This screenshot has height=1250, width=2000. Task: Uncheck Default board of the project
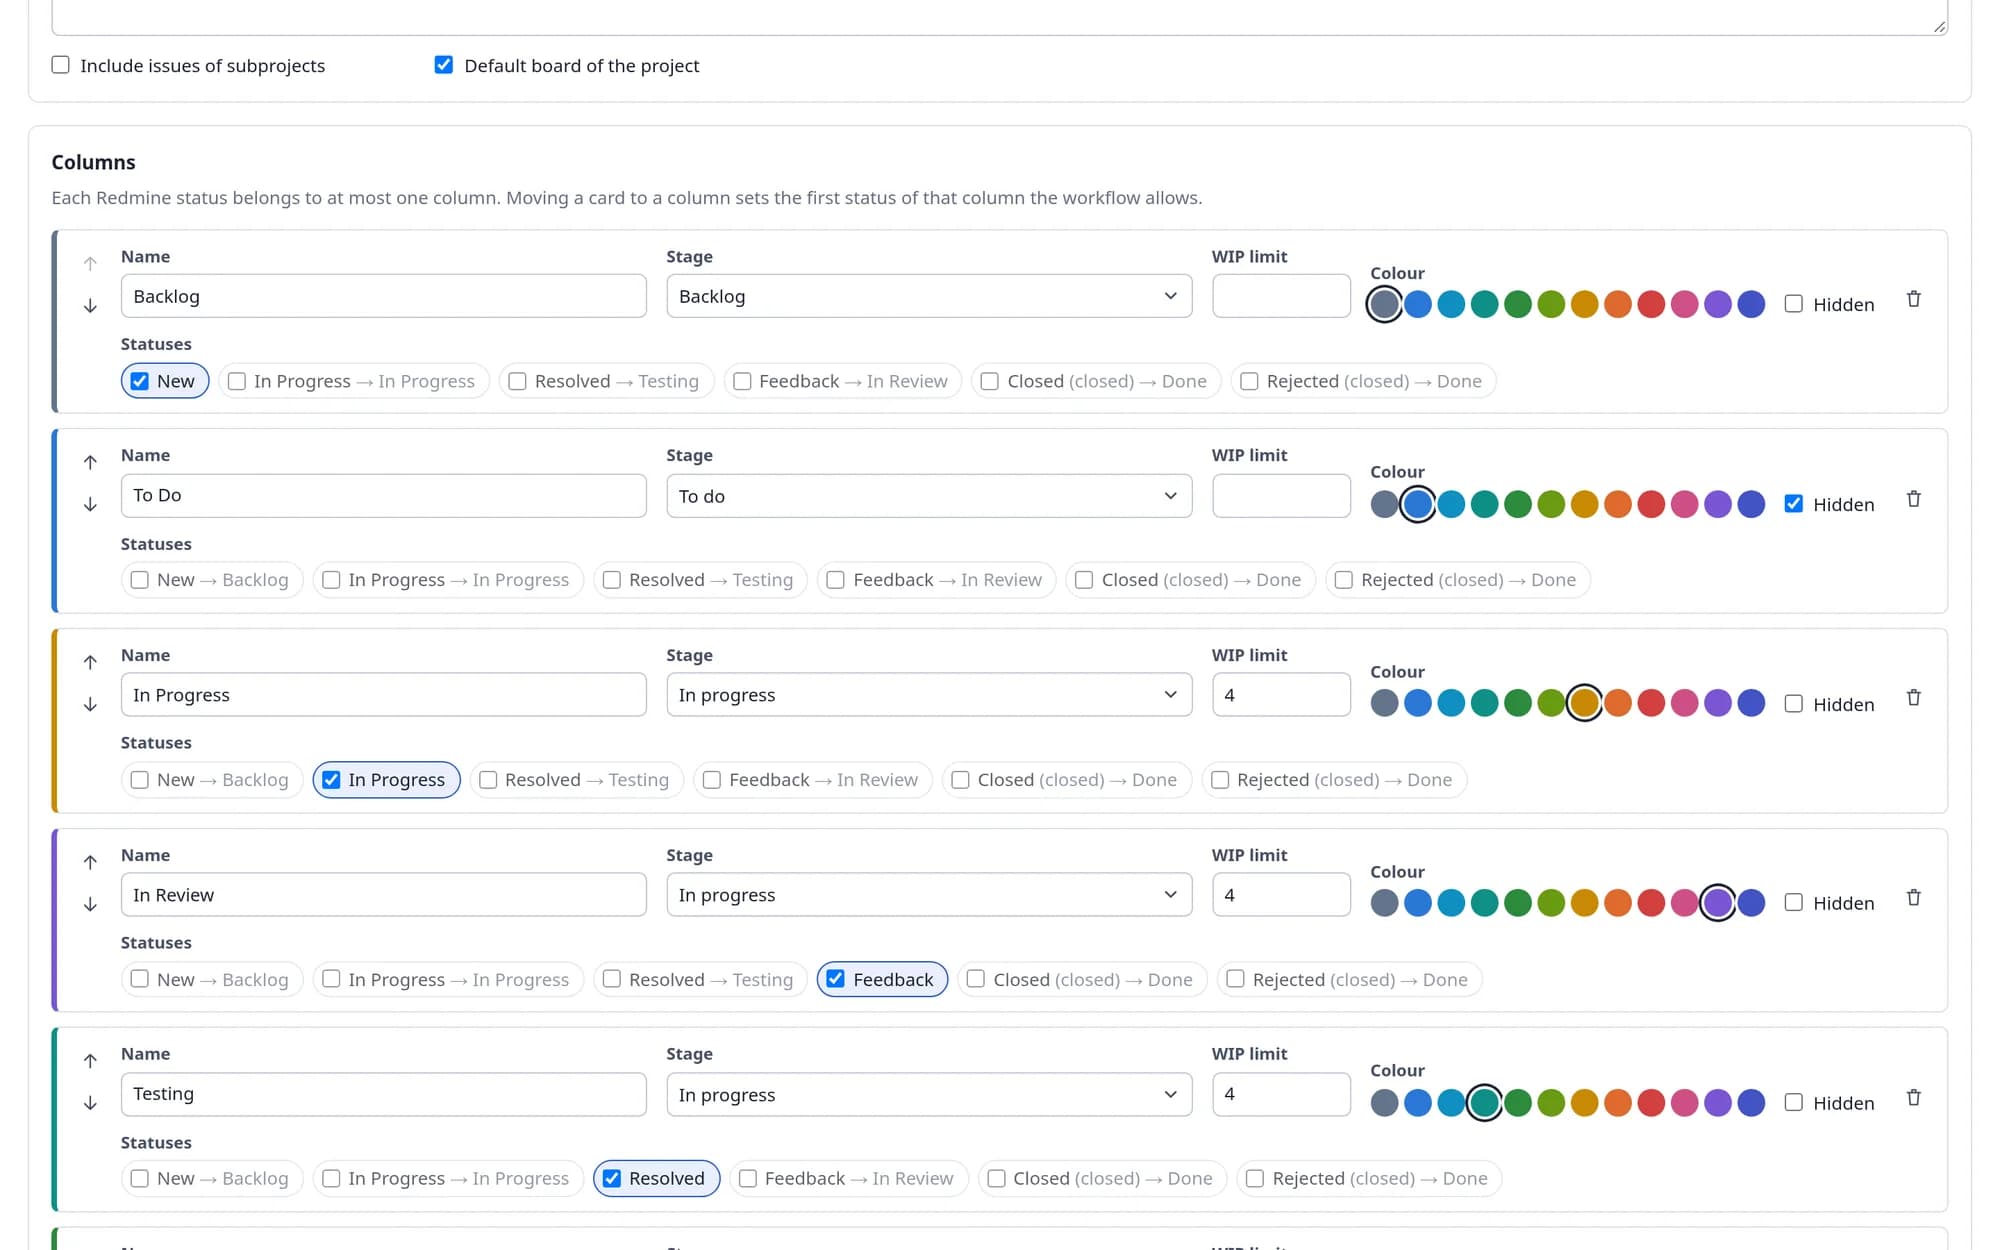point(444,65)
